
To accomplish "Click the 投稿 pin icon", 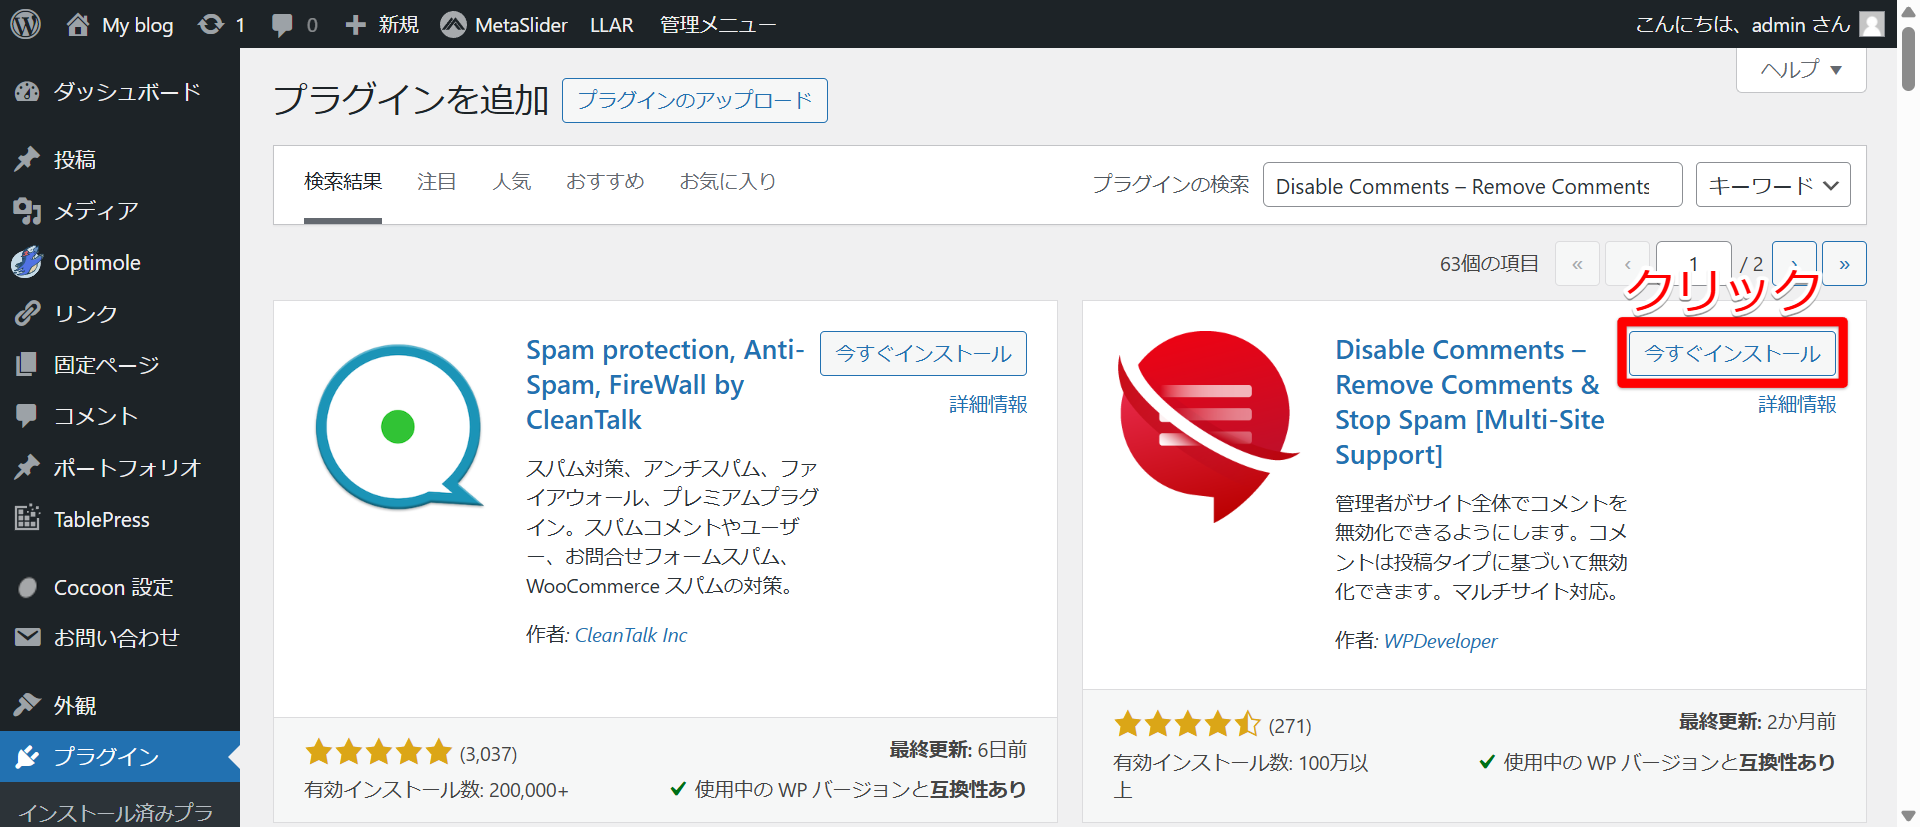I will coord(27,159).
